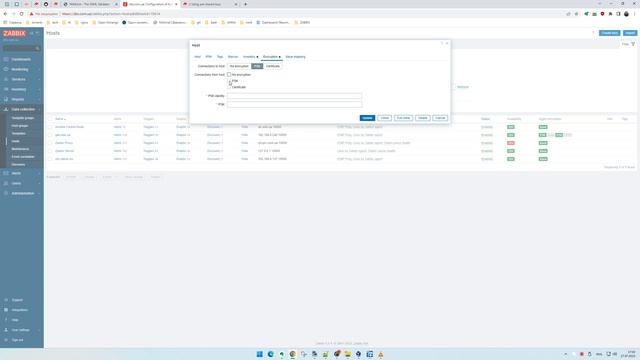640x360 pixels.
Task: Click the Full clone button
Action: 403,118
